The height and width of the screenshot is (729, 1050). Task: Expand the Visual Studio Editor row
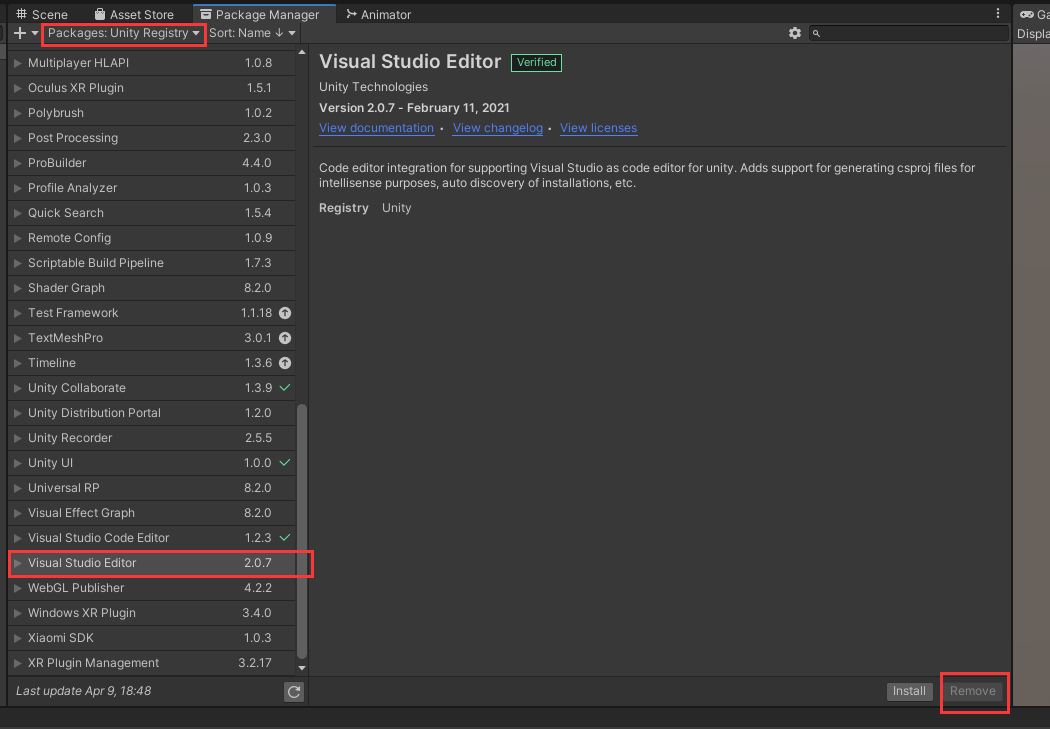point(17,563)
